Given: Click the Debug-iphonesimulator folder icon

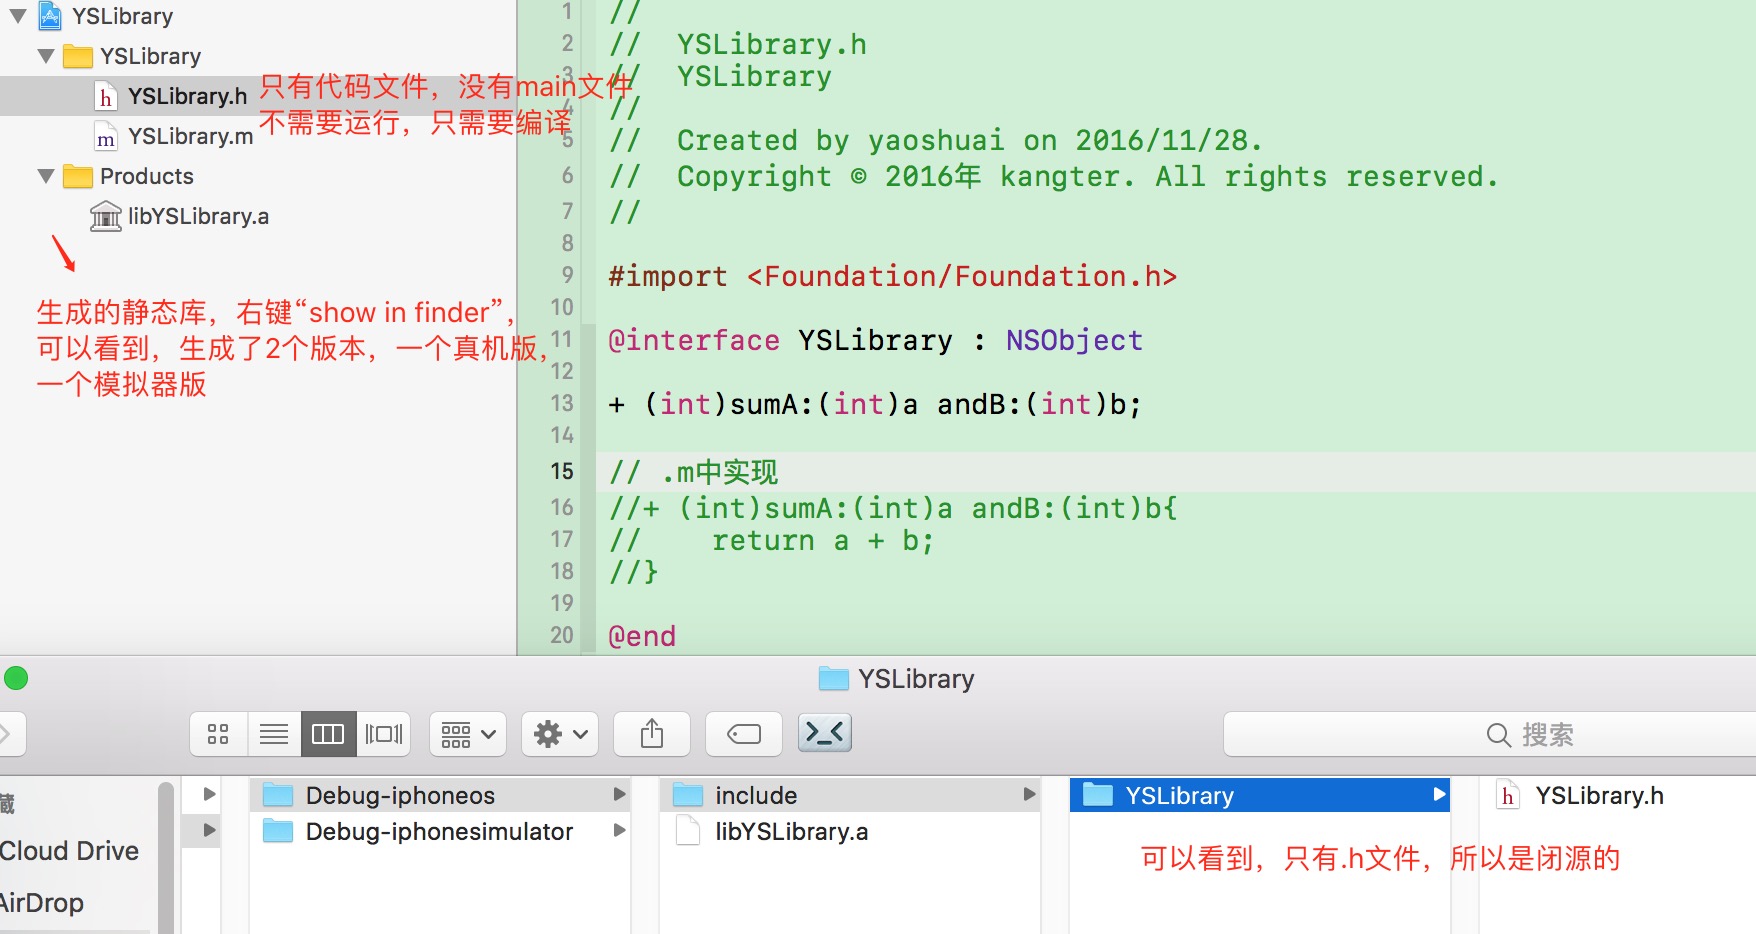Looking at the screenshot, I should [x=277, y=831].
